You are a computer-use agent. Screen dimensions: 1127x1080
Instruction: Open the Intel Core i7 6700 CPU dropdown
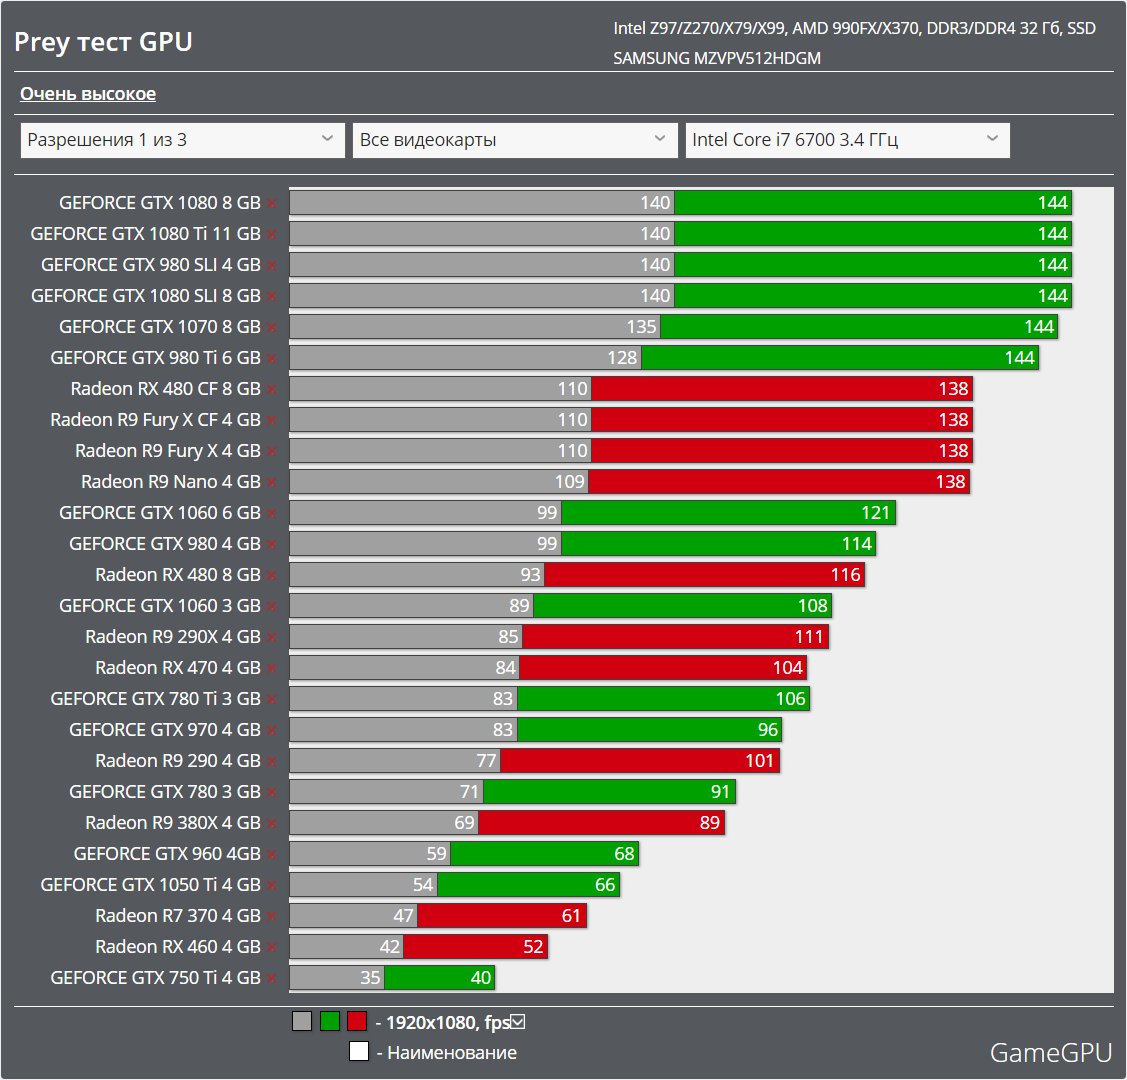click(x=847, y=140)
